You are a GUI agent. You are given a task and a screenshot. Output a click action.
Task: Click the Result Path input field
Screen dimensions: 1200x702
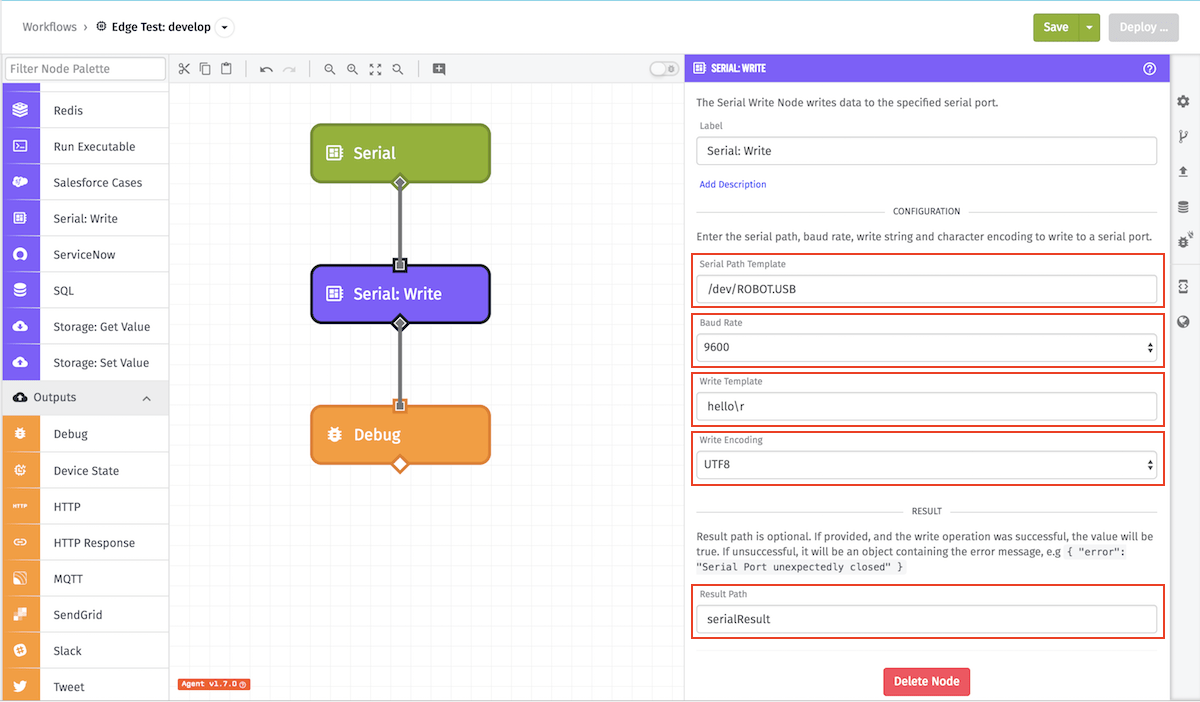(x=926, y=619)
